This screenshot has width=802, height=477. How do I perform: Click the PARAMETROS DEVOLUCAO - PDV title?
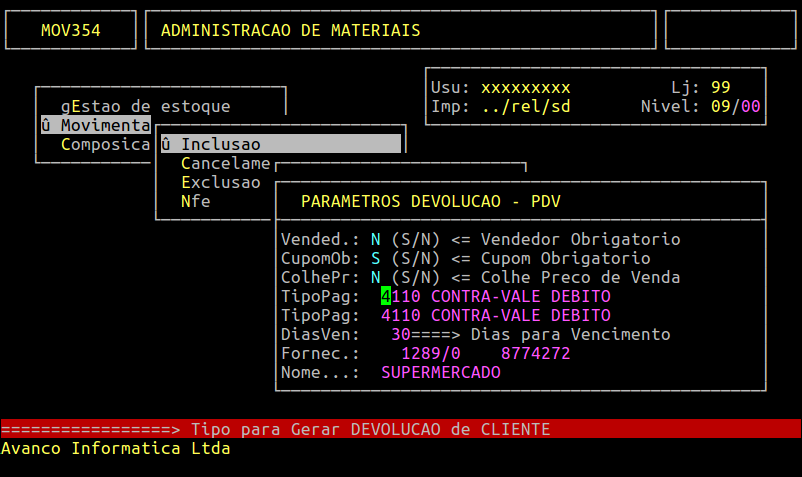click(x=431, y=201)
